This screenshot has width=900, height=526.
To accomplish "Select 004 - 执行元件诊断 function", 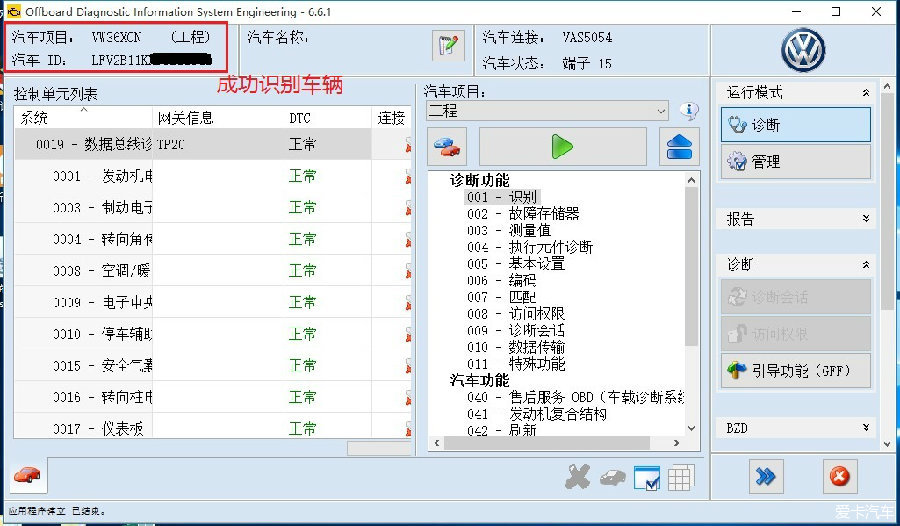I will [x=529, y=247].
